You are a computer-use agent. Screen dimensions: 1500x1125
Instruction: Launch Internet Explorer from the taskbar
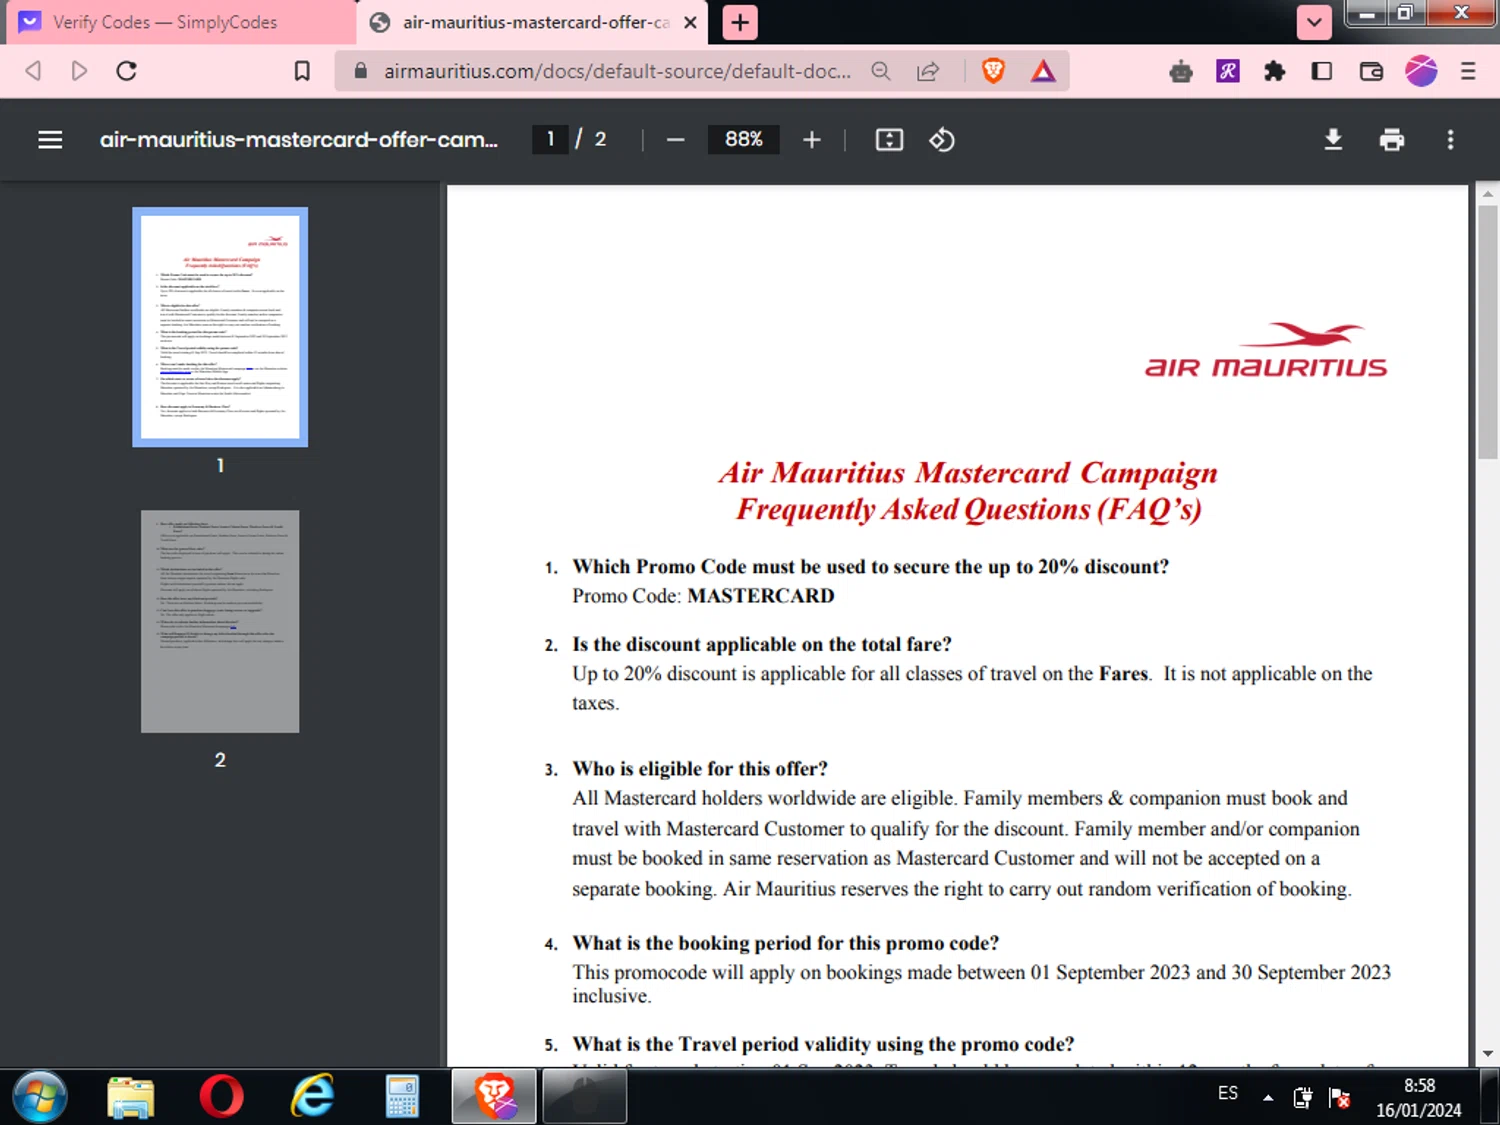coord(312,1097)
